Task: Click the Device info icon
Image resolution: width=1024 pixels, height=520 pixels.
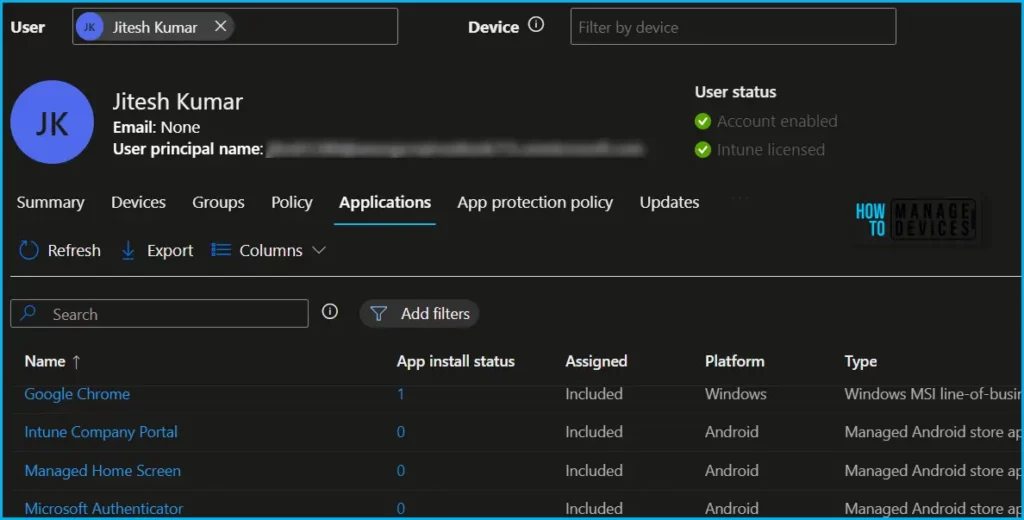Action: click(536, 25)
